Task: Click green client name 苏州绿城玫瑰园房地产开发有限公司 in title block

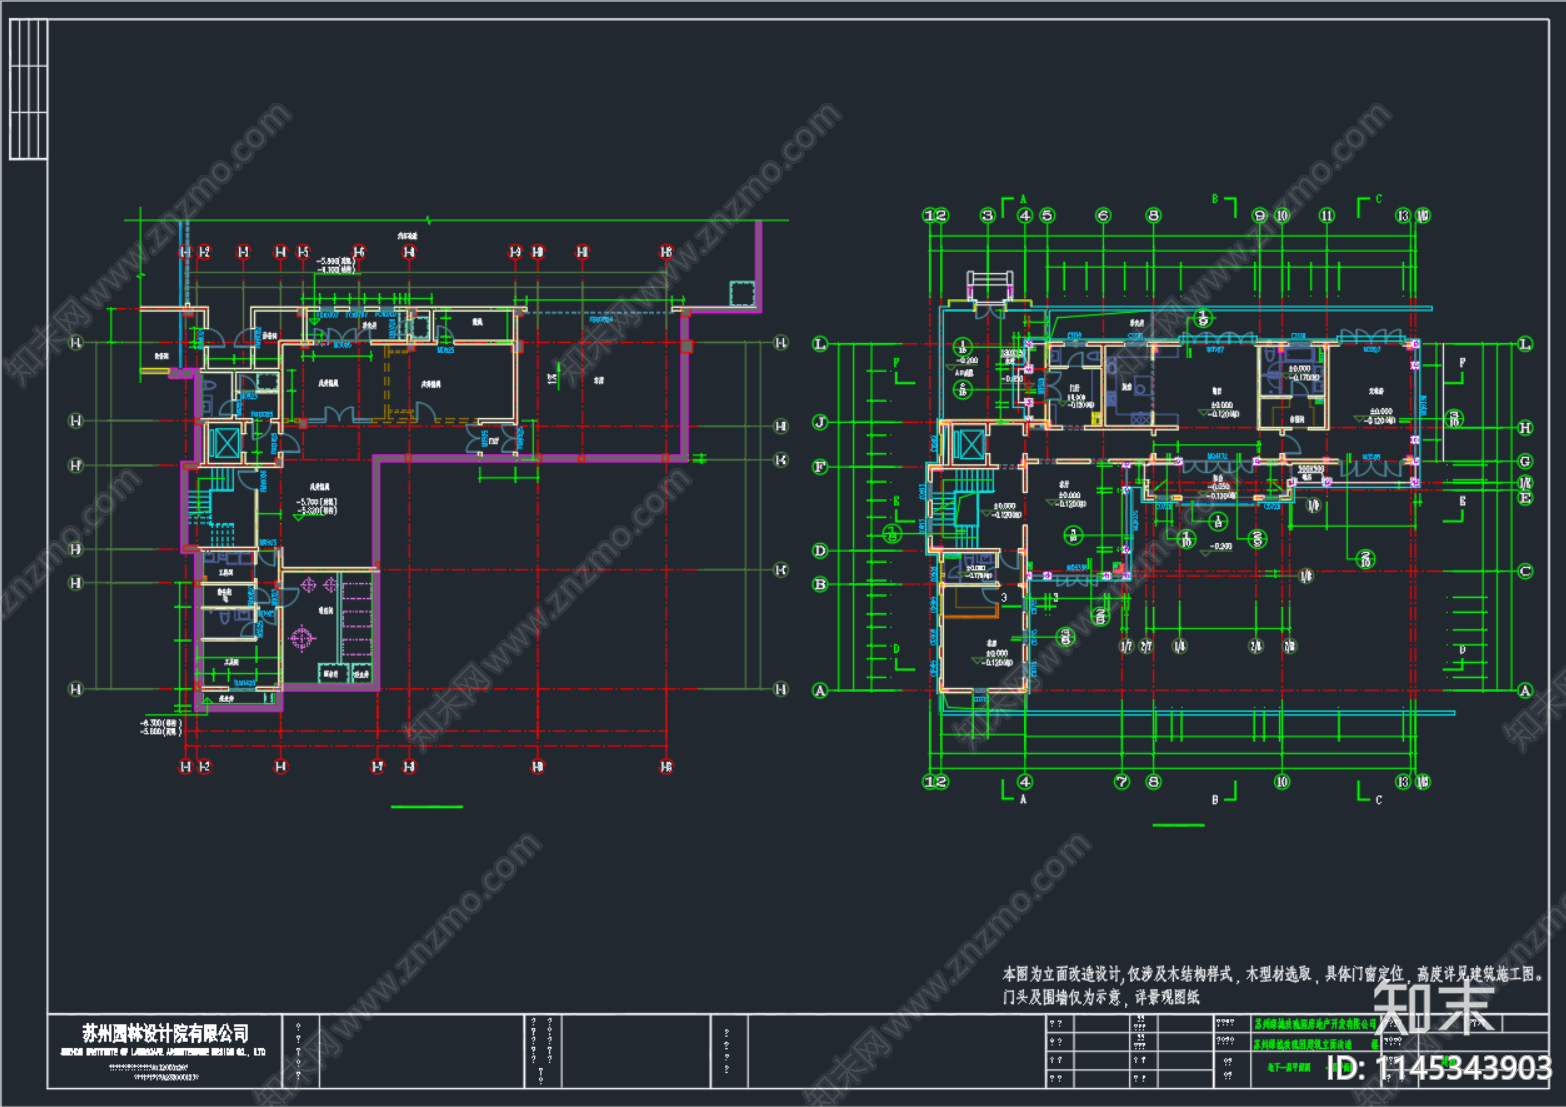Action: pyautogui.click(x=1315, y=1024)
